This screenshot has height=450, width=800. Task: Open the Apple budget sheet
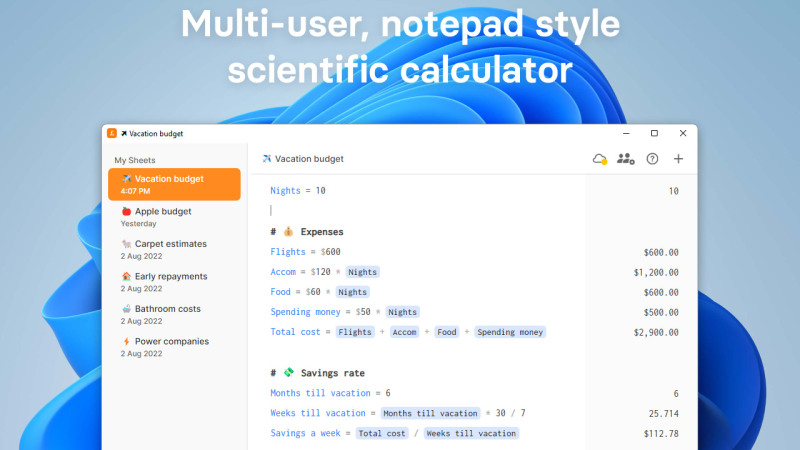[x=174, y=217]
